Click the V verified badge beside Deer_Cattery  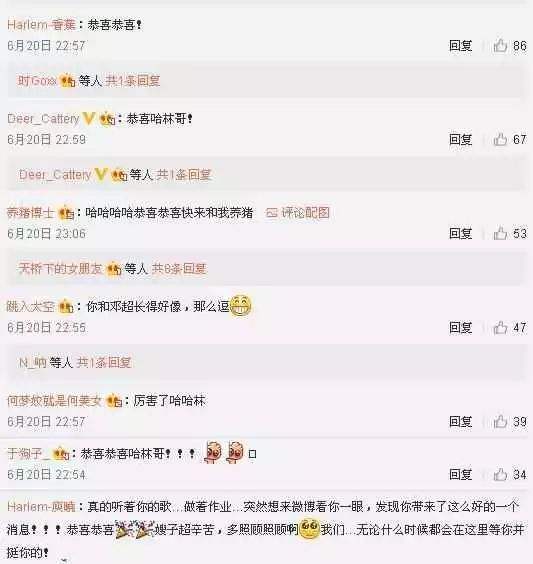89,118
